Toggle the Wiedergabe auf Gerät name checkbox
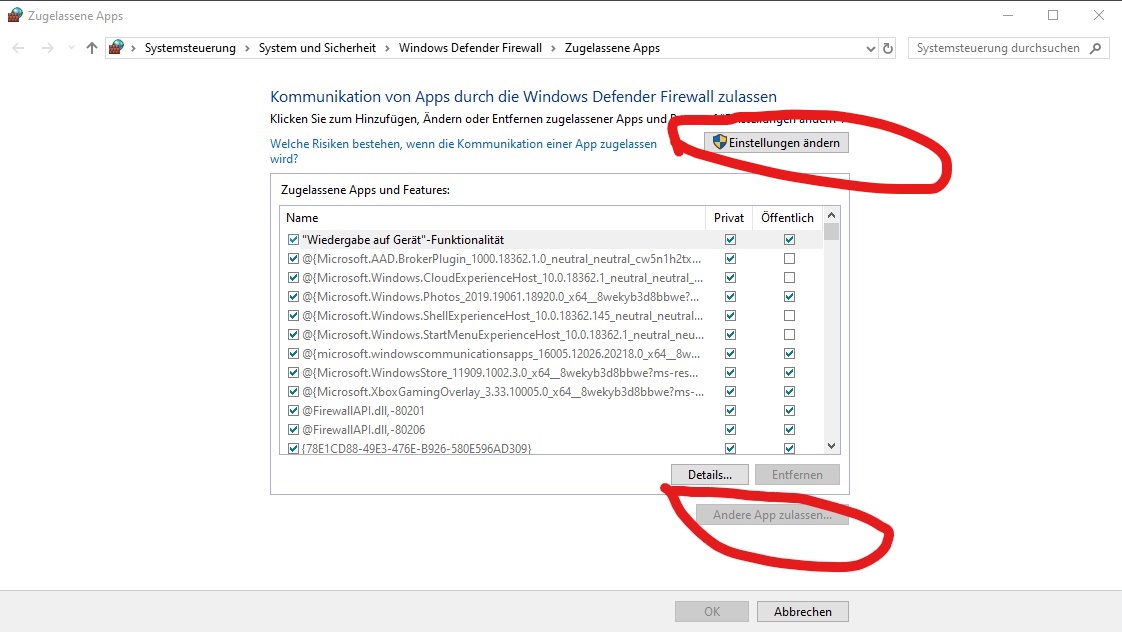The height and width of the screenshot is (632, 1122). [293, 240]
